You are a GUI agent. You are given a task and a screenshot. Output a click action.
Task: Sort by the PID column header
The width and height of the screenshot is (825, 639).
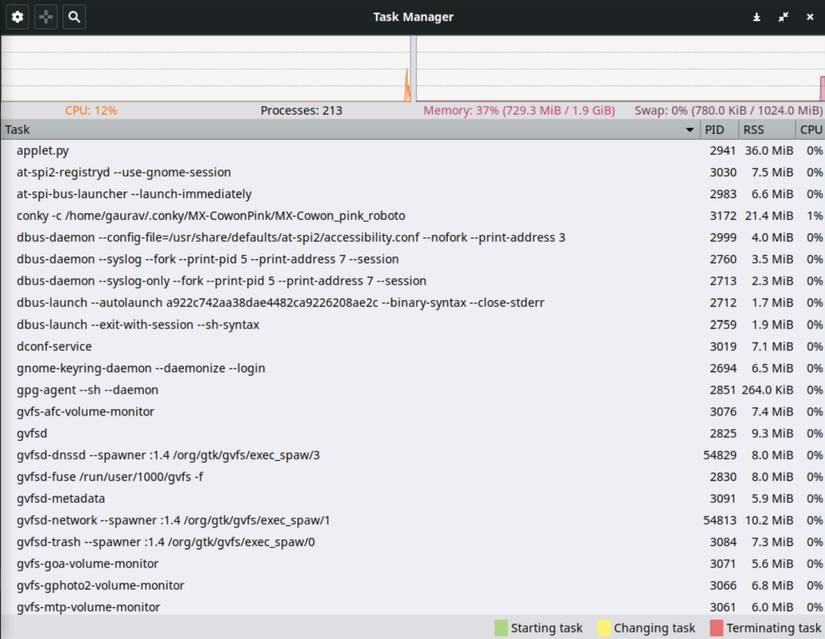[719, 129]
